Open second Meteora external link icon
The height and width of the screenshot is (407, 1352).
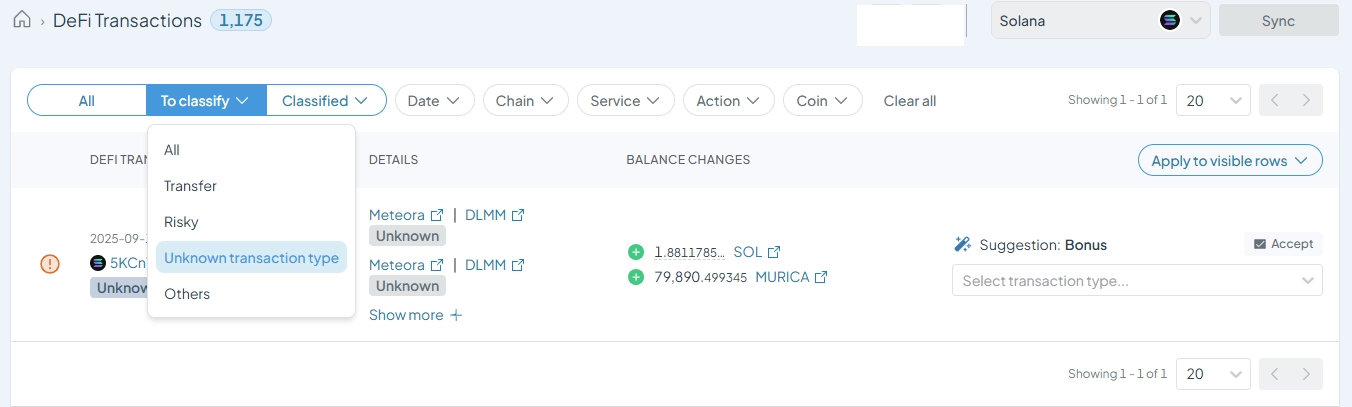click(436, 265)
